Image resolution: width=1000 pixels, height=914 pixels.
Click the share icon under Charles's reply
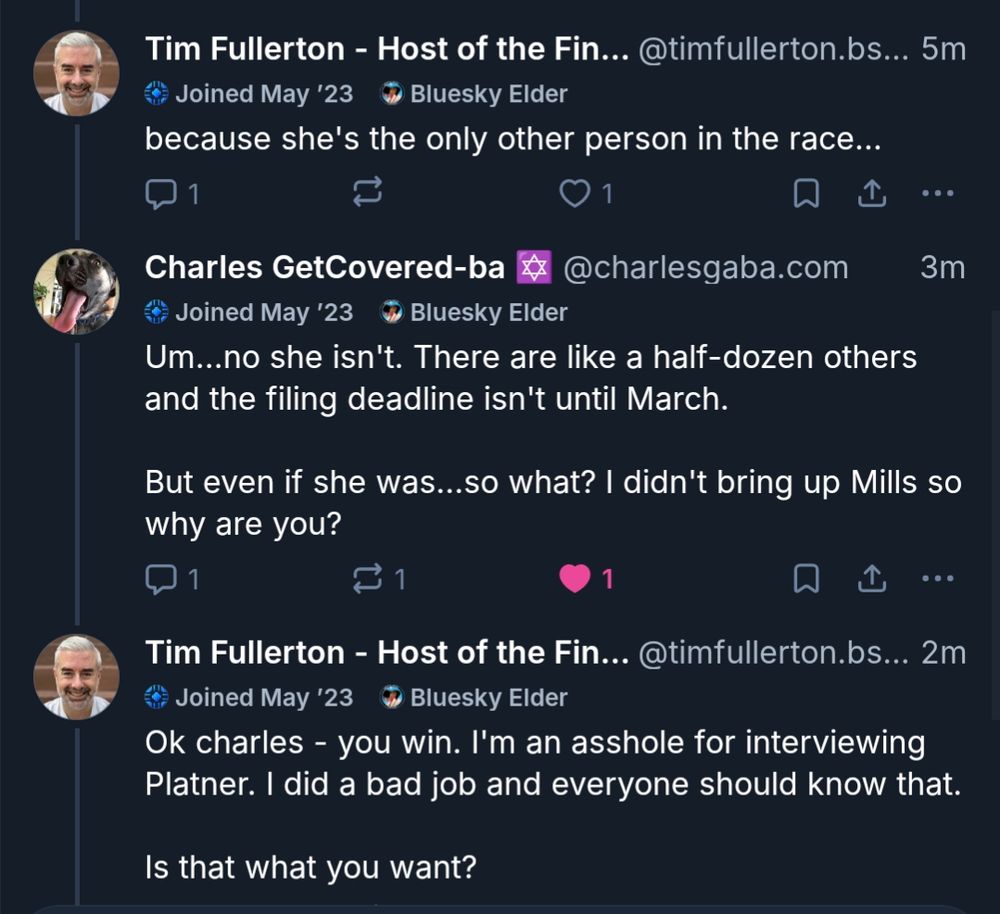[871, 578]
